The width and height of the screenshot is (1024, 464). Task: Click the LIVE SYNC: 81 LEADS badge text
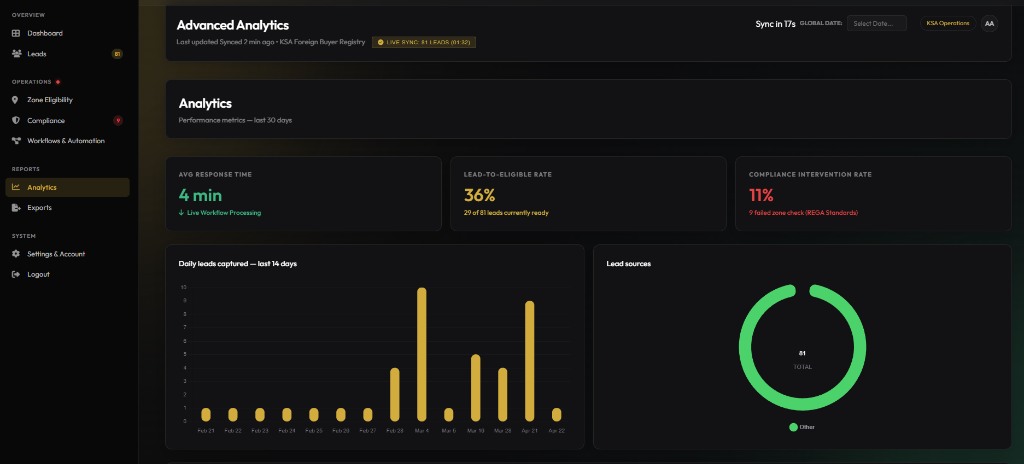point(429,42)
